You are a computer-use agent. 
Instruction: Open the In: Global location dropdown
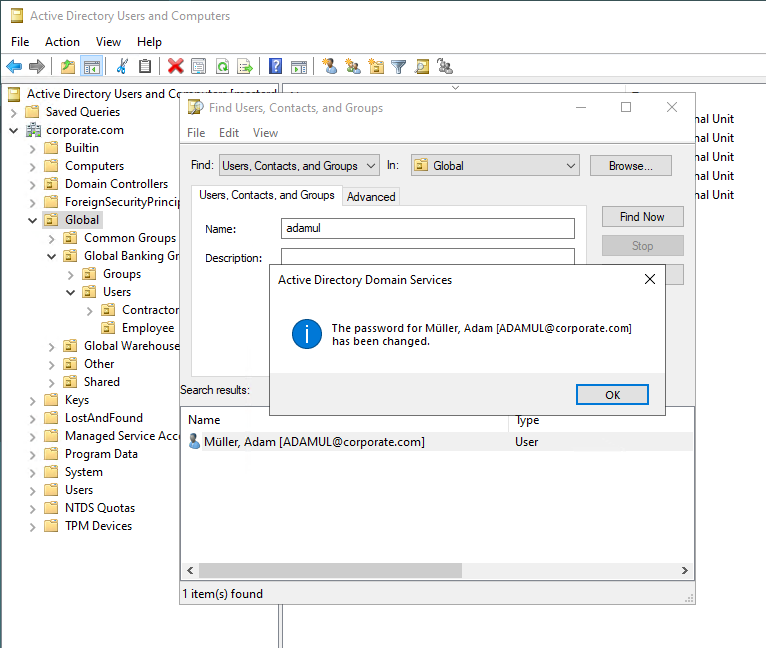pyautogui.click(x=495, y=166)
